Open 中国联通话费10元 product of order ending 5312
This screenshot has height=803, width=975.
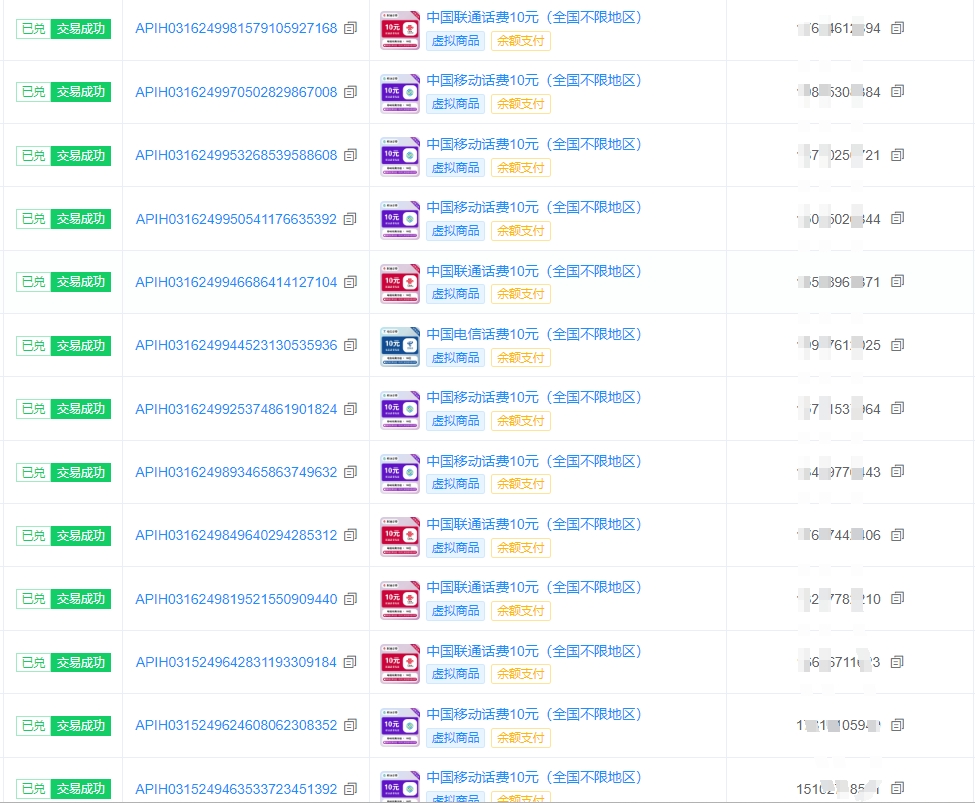534,524
